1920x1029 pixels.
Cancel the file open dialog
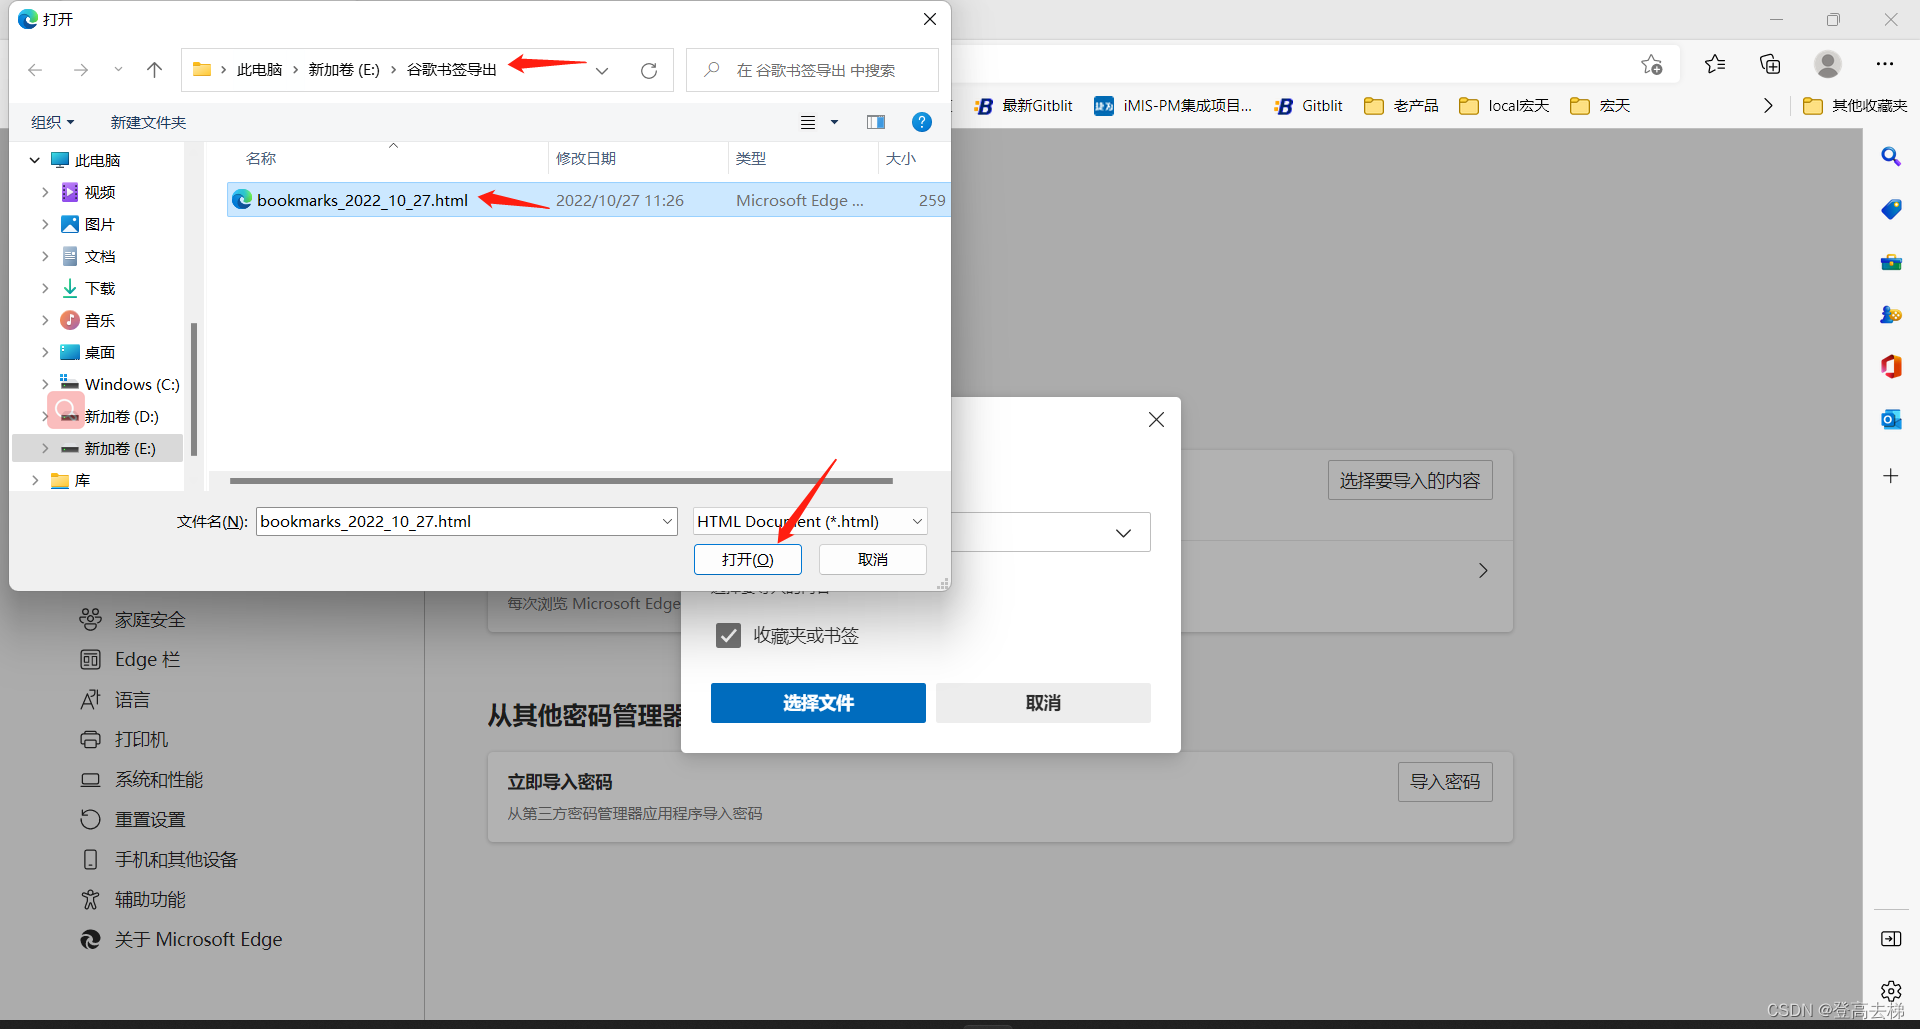(873, 559)
